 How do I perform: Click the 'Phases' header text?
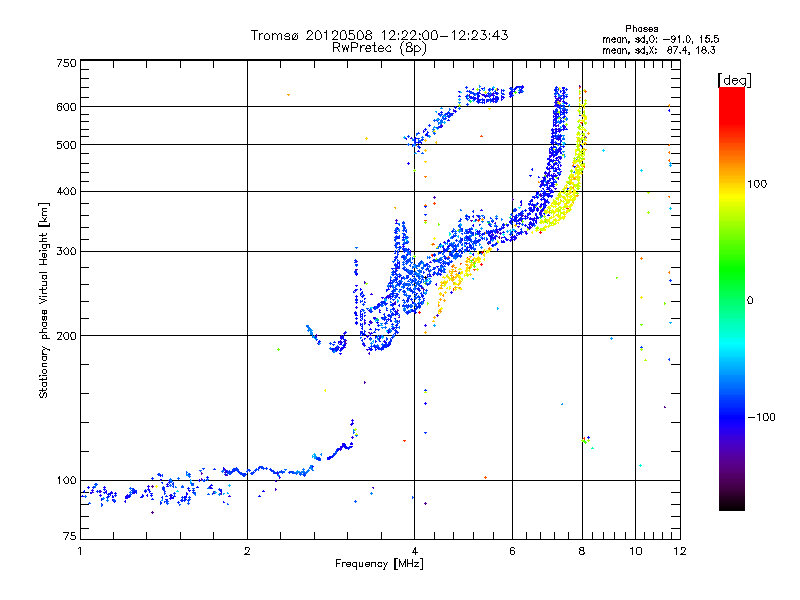click(x=641, y=29)
